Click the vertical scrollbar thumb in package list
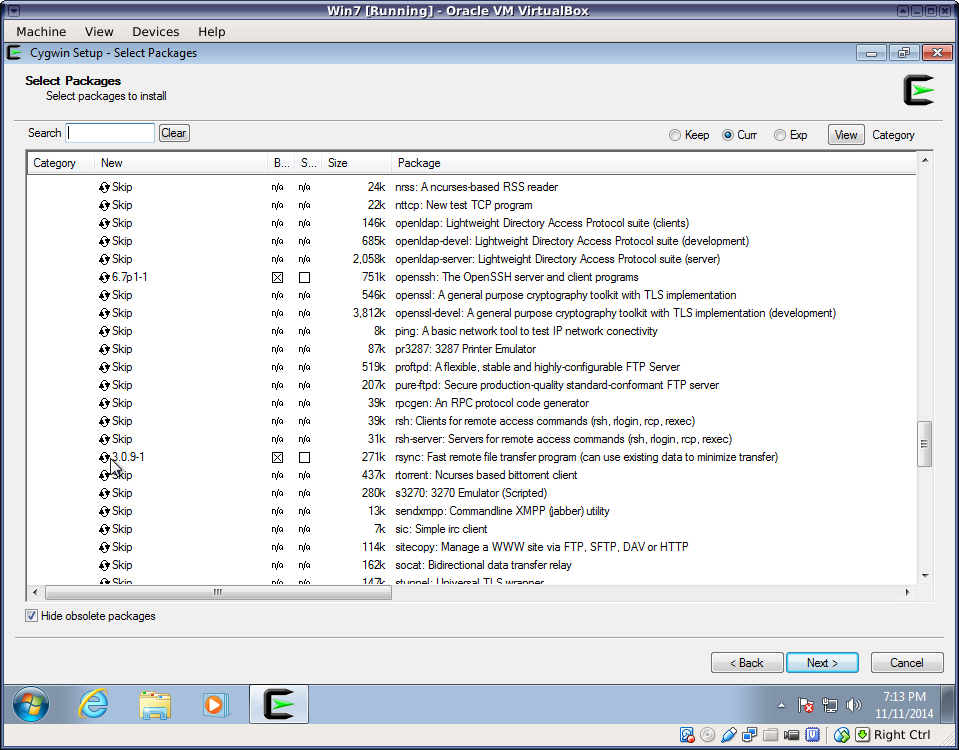The width and height of the screenshot is (959, 750). (924, 444)
